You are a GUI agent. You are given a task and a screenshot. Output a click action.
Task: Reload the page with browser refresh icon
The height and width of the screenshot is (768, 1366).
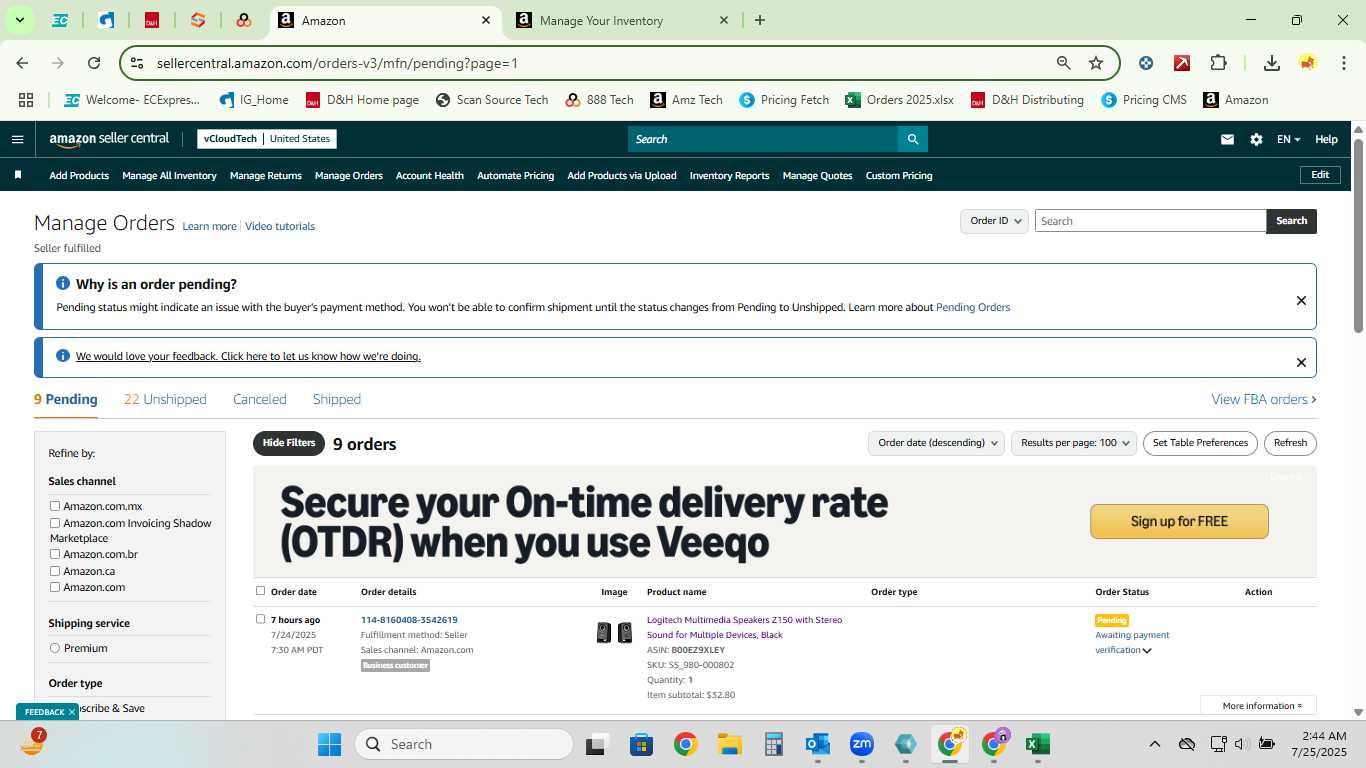pos(94,63)
